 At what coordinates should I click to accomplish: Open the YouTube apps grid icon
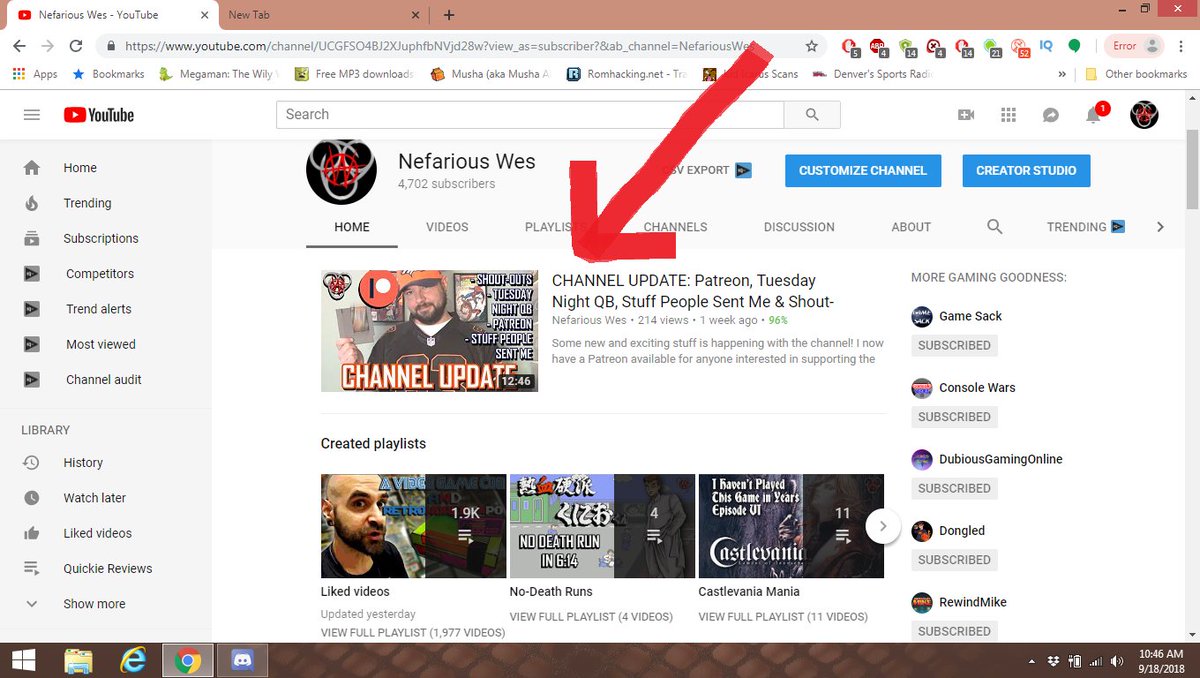pyautogui.click(x=1008, y=115)
